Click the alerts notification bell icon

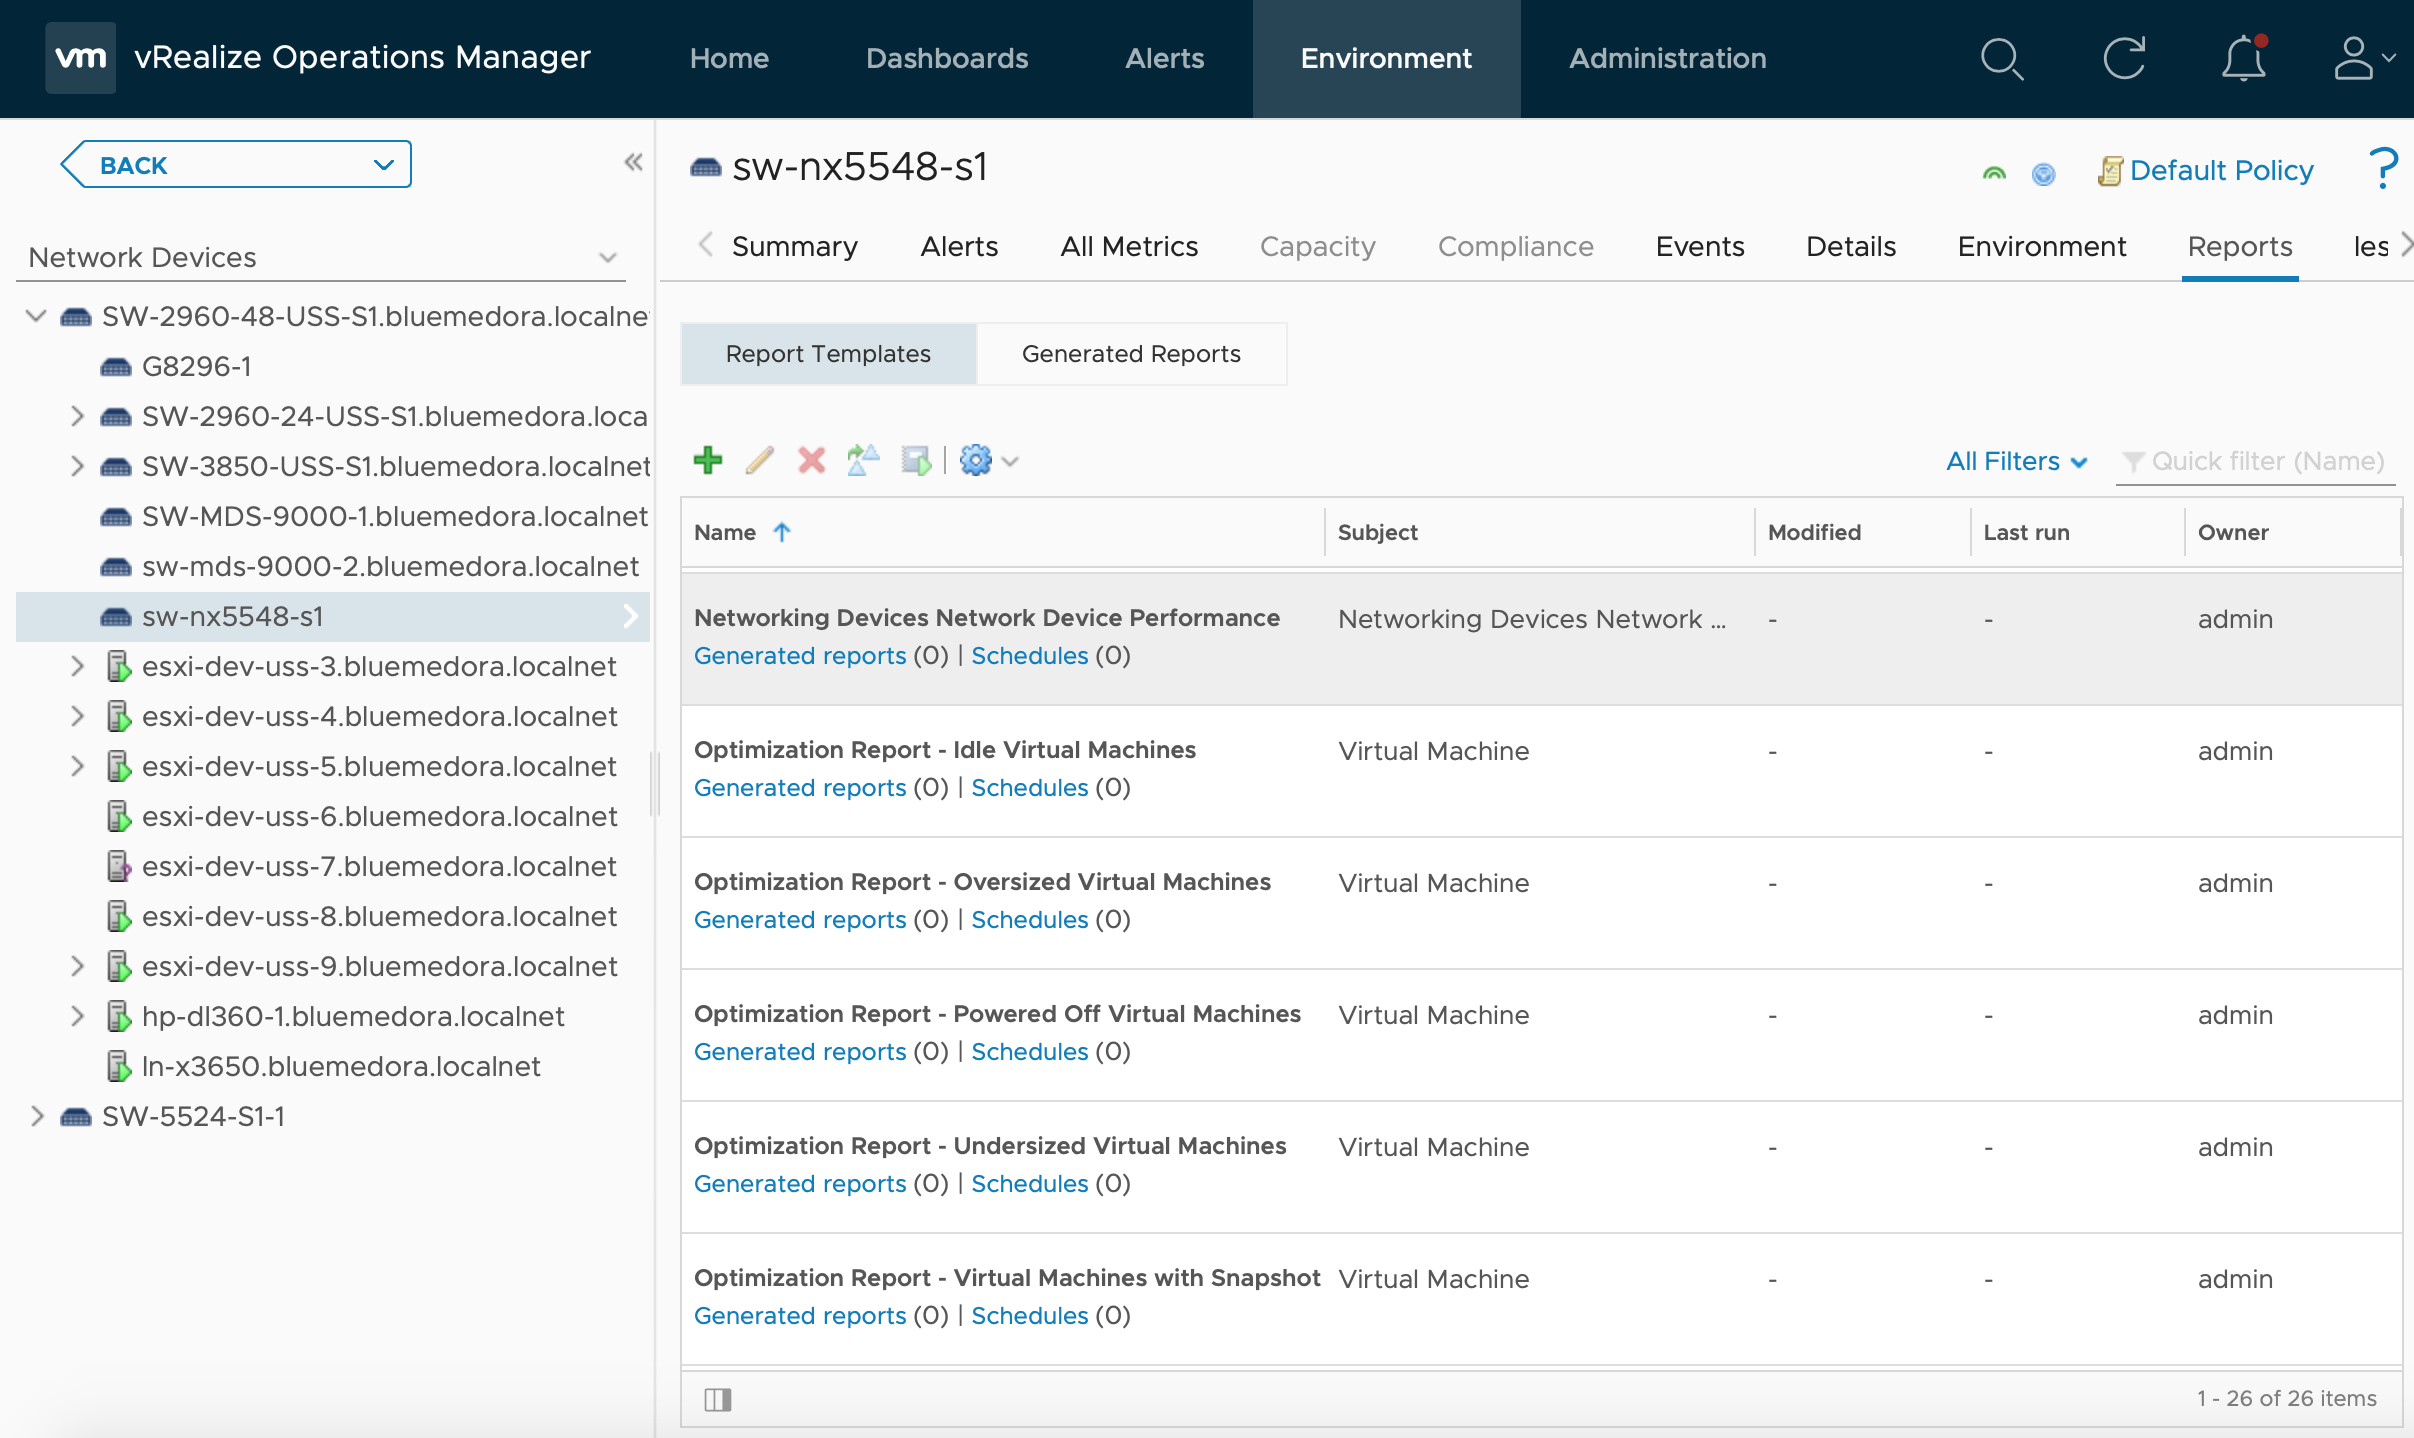(x=2243, y=56)
